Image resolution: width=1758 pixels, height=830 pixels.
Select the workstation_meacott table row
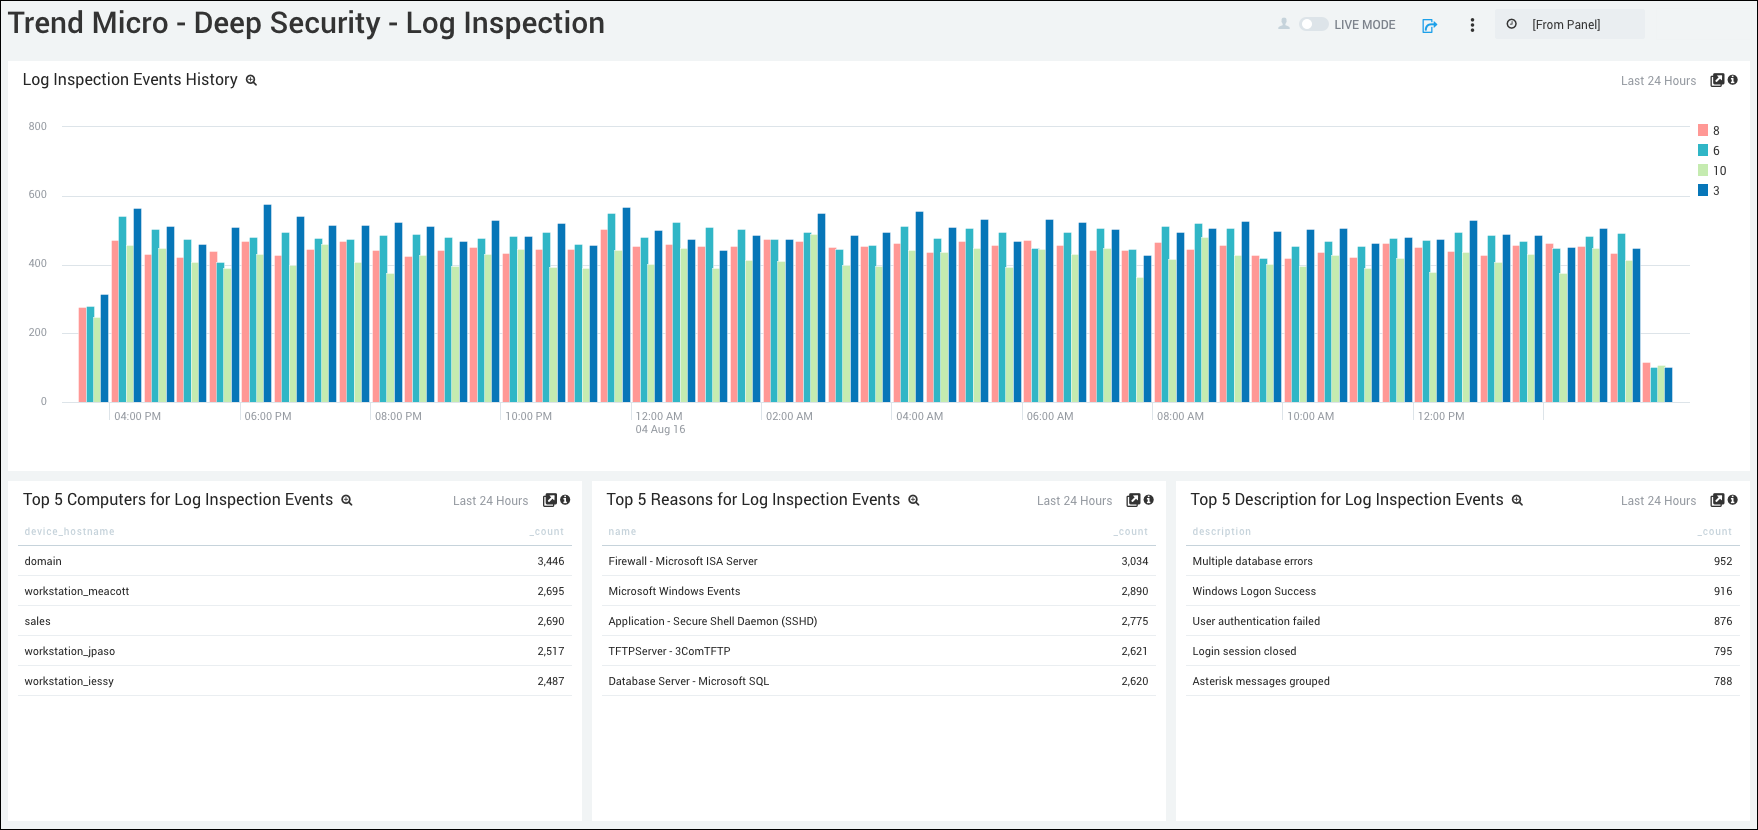coord(294,591)
